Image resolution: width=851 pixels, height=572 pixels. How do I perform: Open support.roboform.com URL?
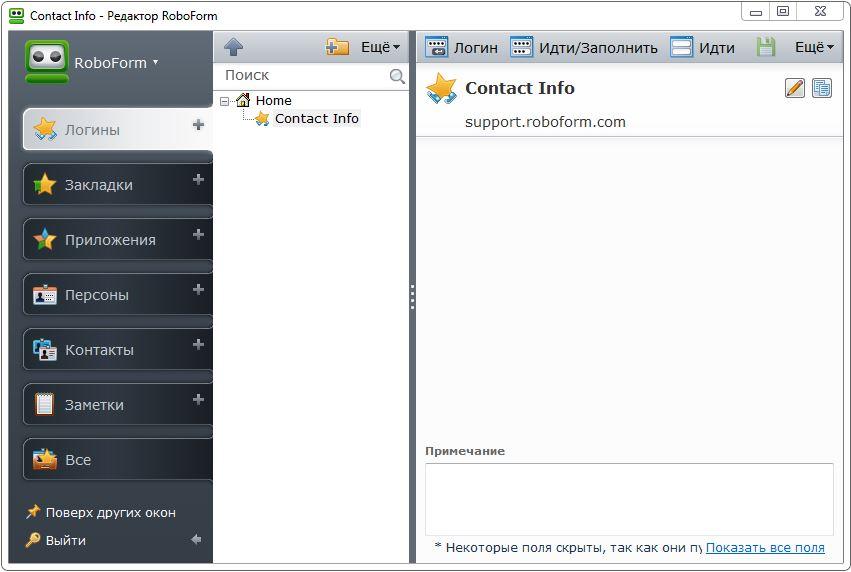pyautogui.click(x=545, y=122)
